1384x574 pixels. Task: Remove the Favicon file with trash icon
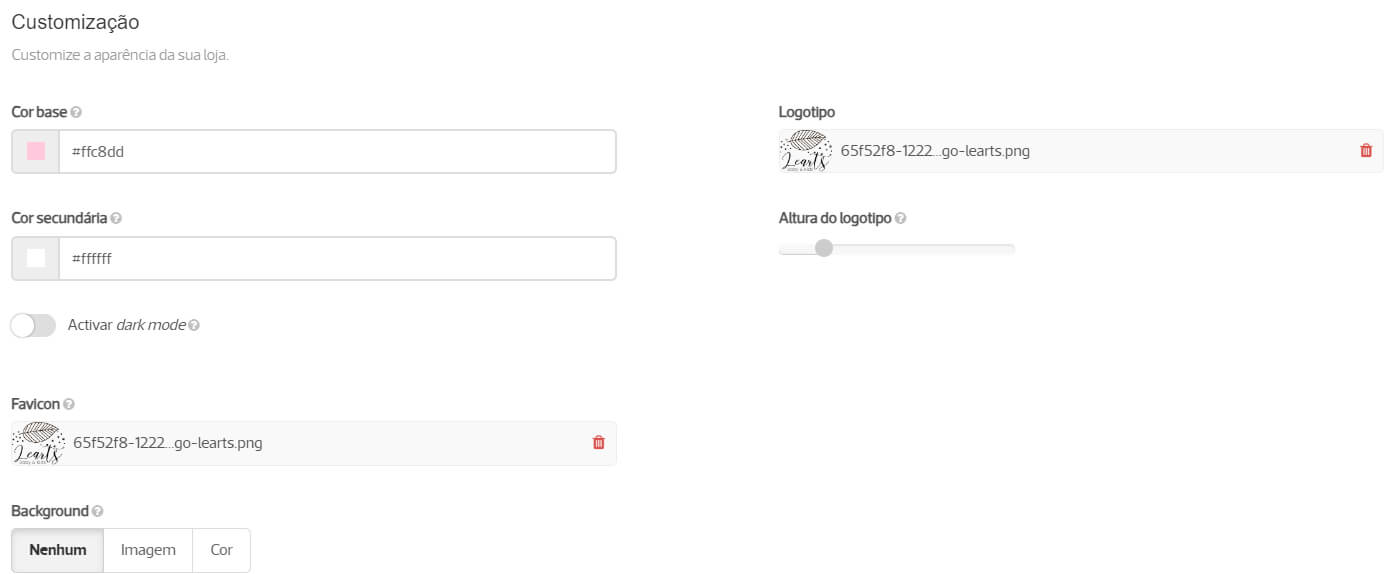(x=599, y=443)
